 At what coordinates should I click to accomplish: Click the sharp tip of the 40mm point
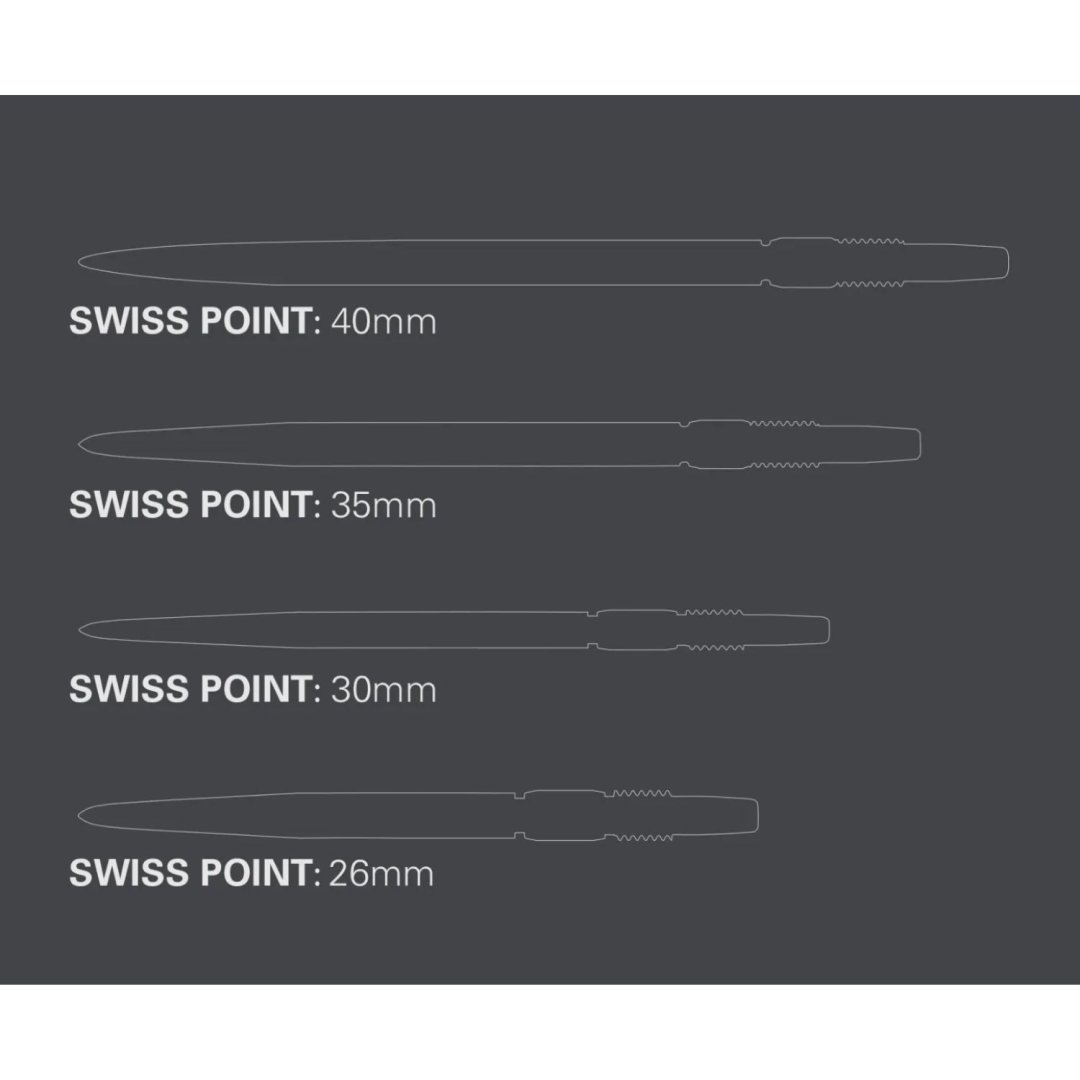click(x=83, y=262)
